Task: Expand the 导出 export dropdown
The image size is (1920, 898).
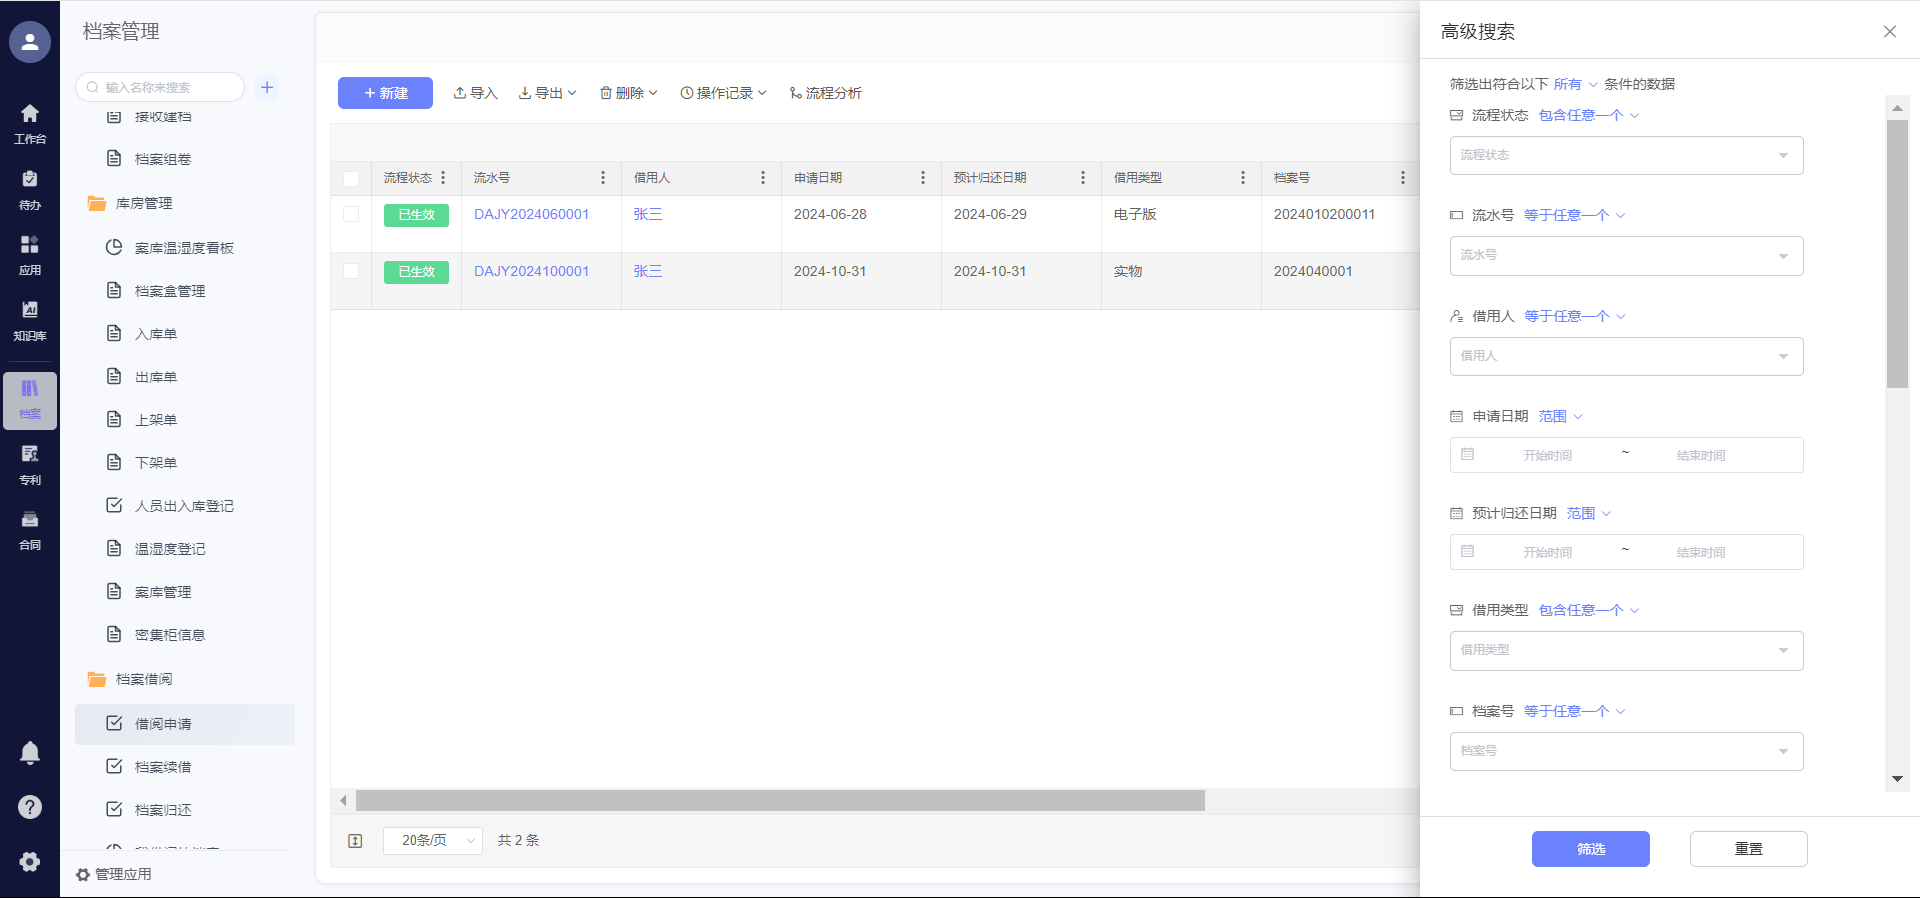Action: 547,93
